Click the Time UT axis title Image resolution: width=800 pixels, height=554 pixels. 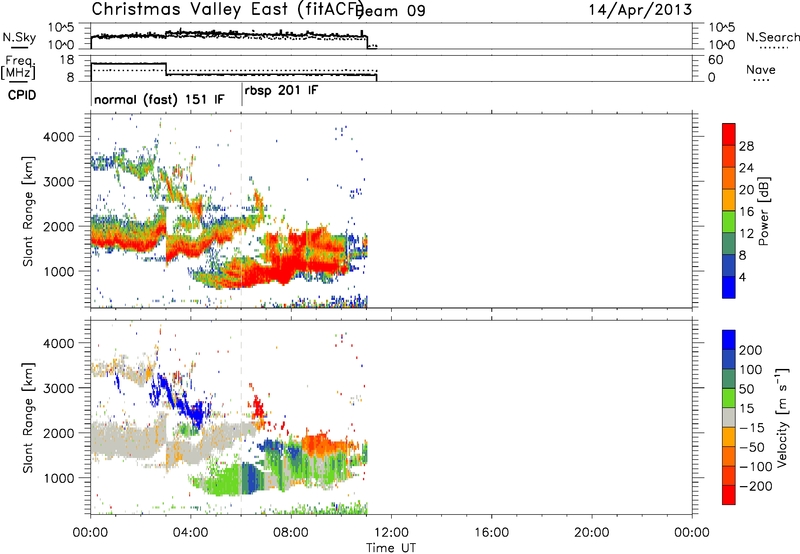(x=391, y=548)
